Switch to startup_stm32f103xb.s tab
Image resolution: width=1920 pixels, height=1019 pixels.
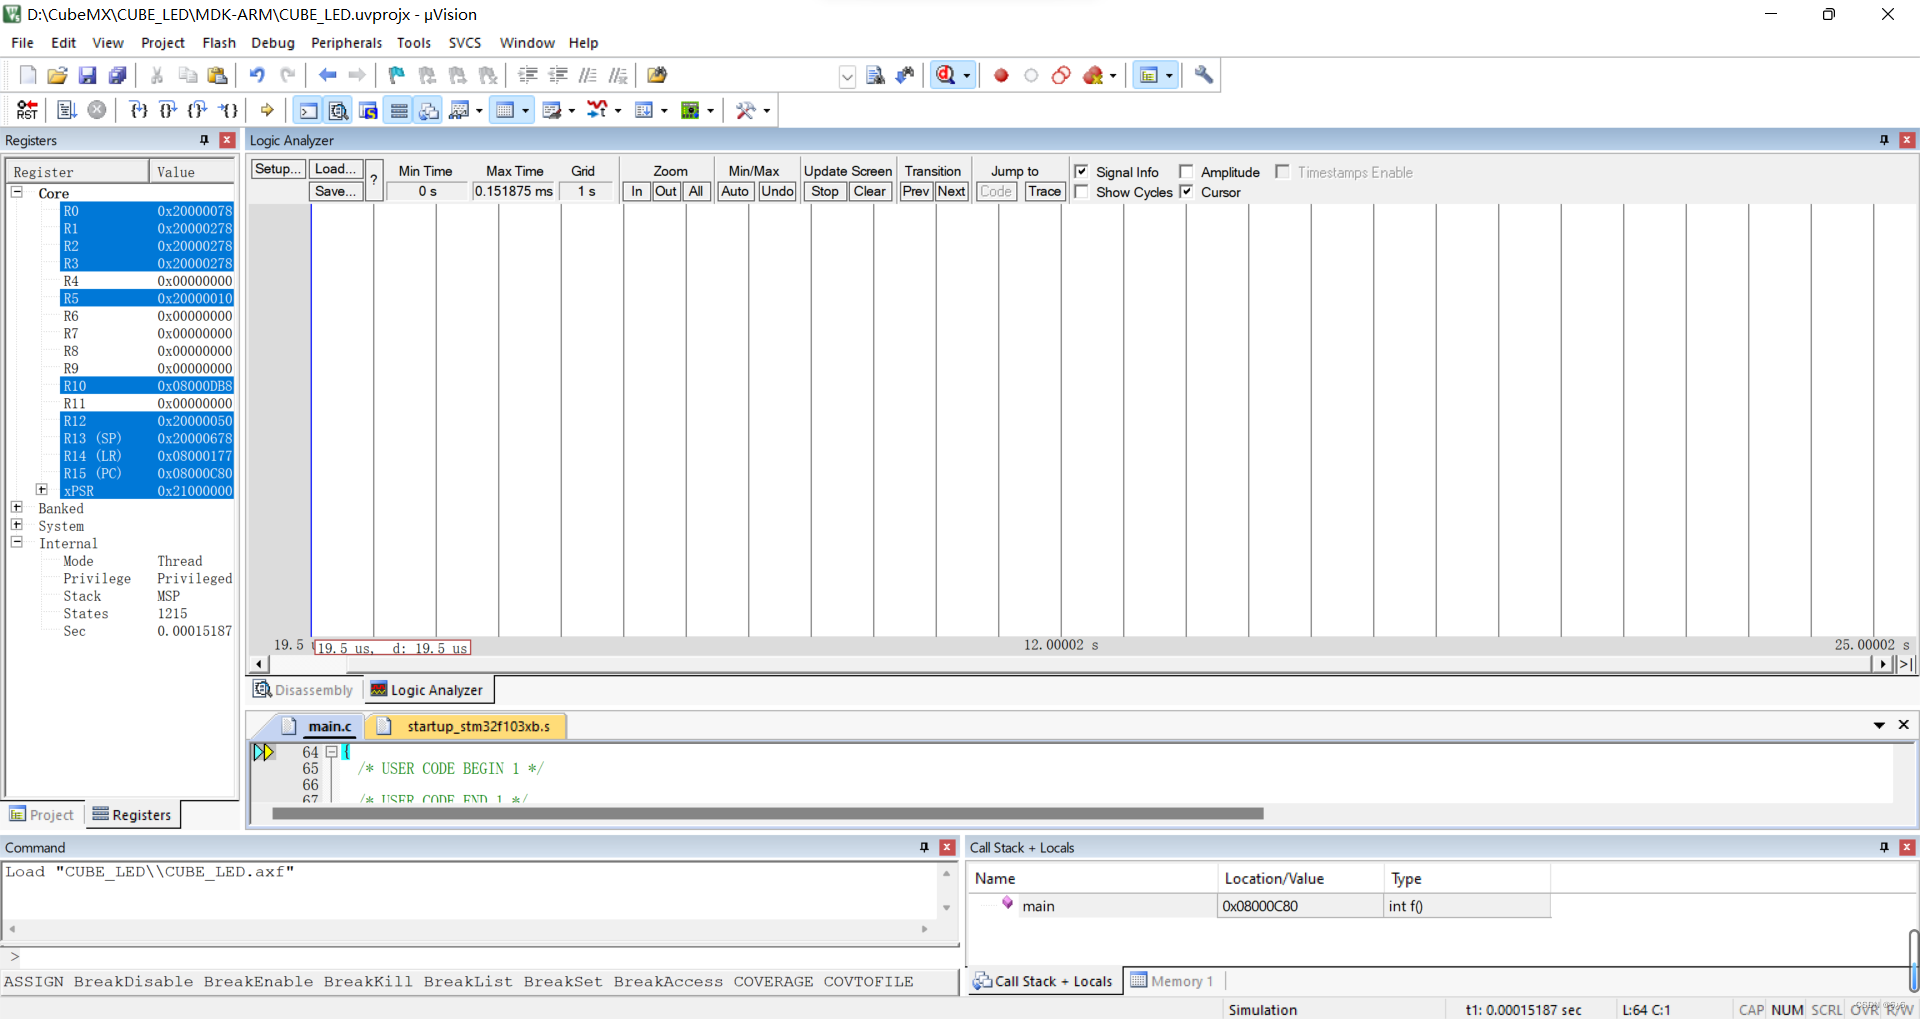(467, 726)
